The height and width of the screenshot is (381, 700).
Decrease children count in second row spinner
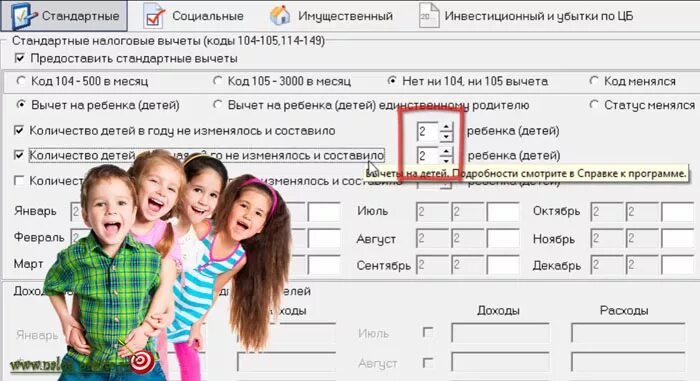click(446, 160)
